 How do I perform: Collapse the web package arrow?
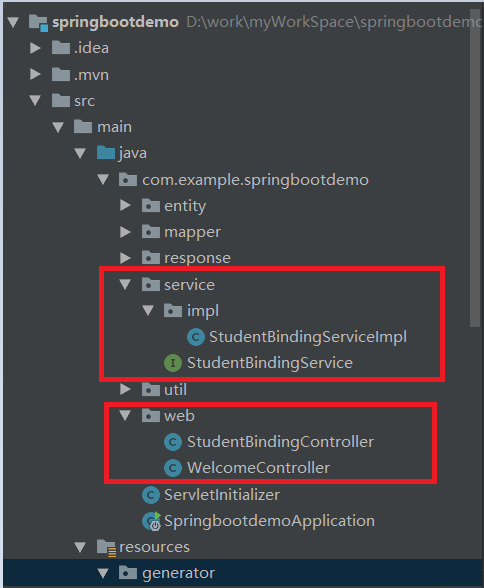point(125,415)
